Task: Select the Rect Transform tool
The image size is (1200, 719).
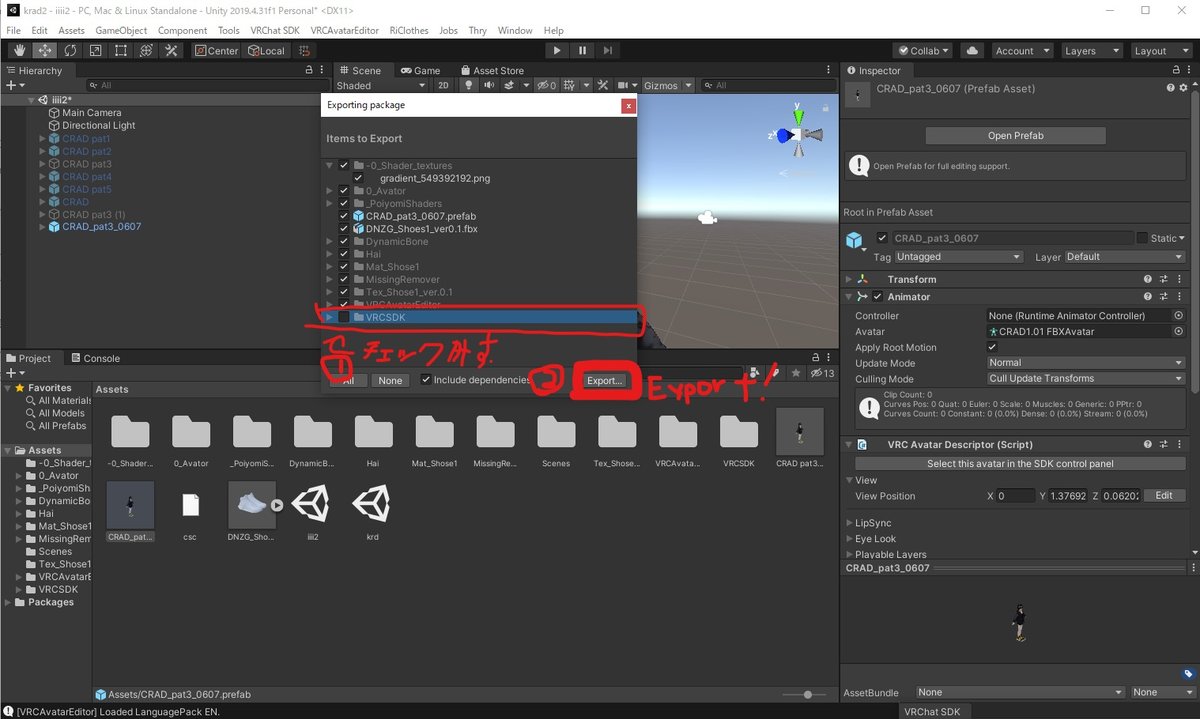Action: pyautogui.click(x=121, y=50)
